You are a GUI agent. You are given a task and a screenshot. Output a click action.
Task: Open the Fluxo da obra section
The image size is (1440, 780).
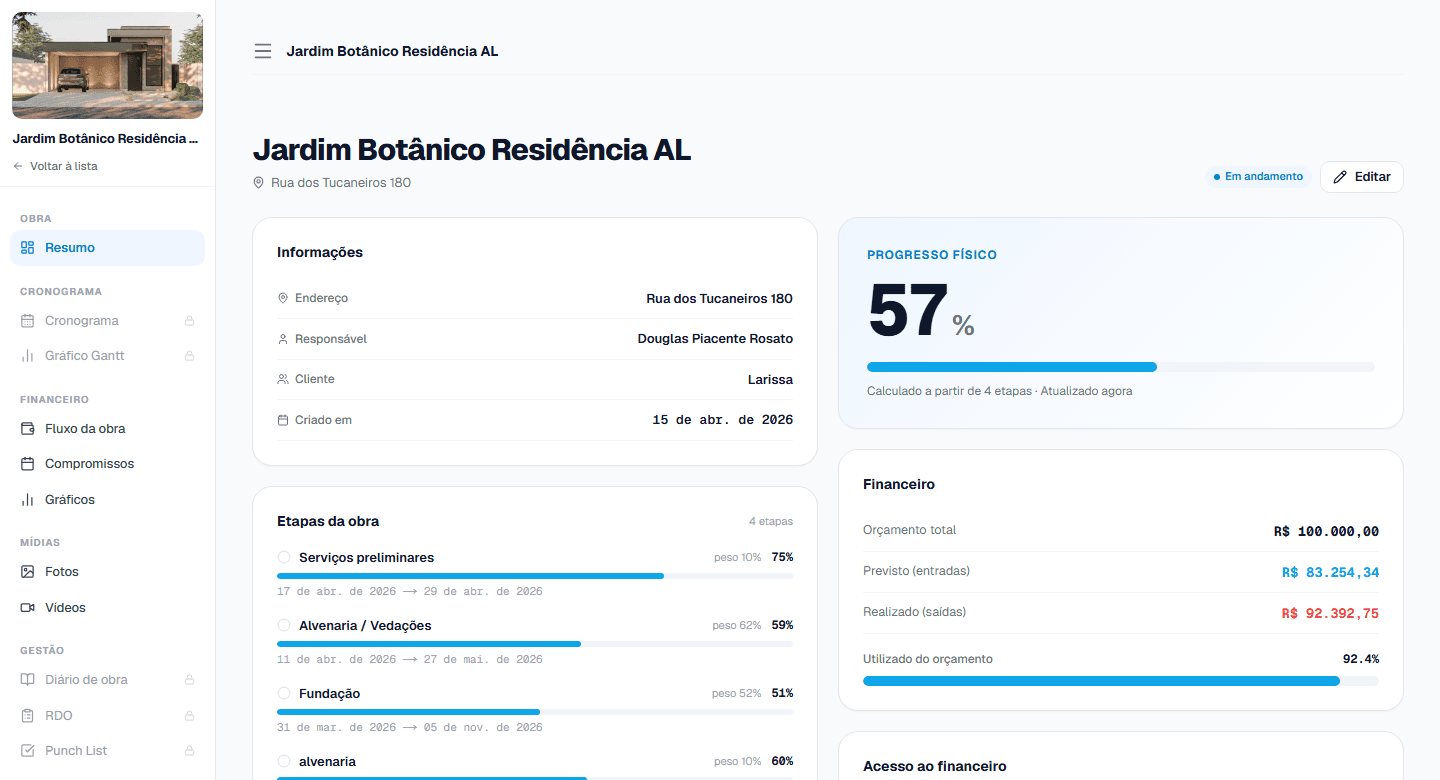[x=107, y=429]
